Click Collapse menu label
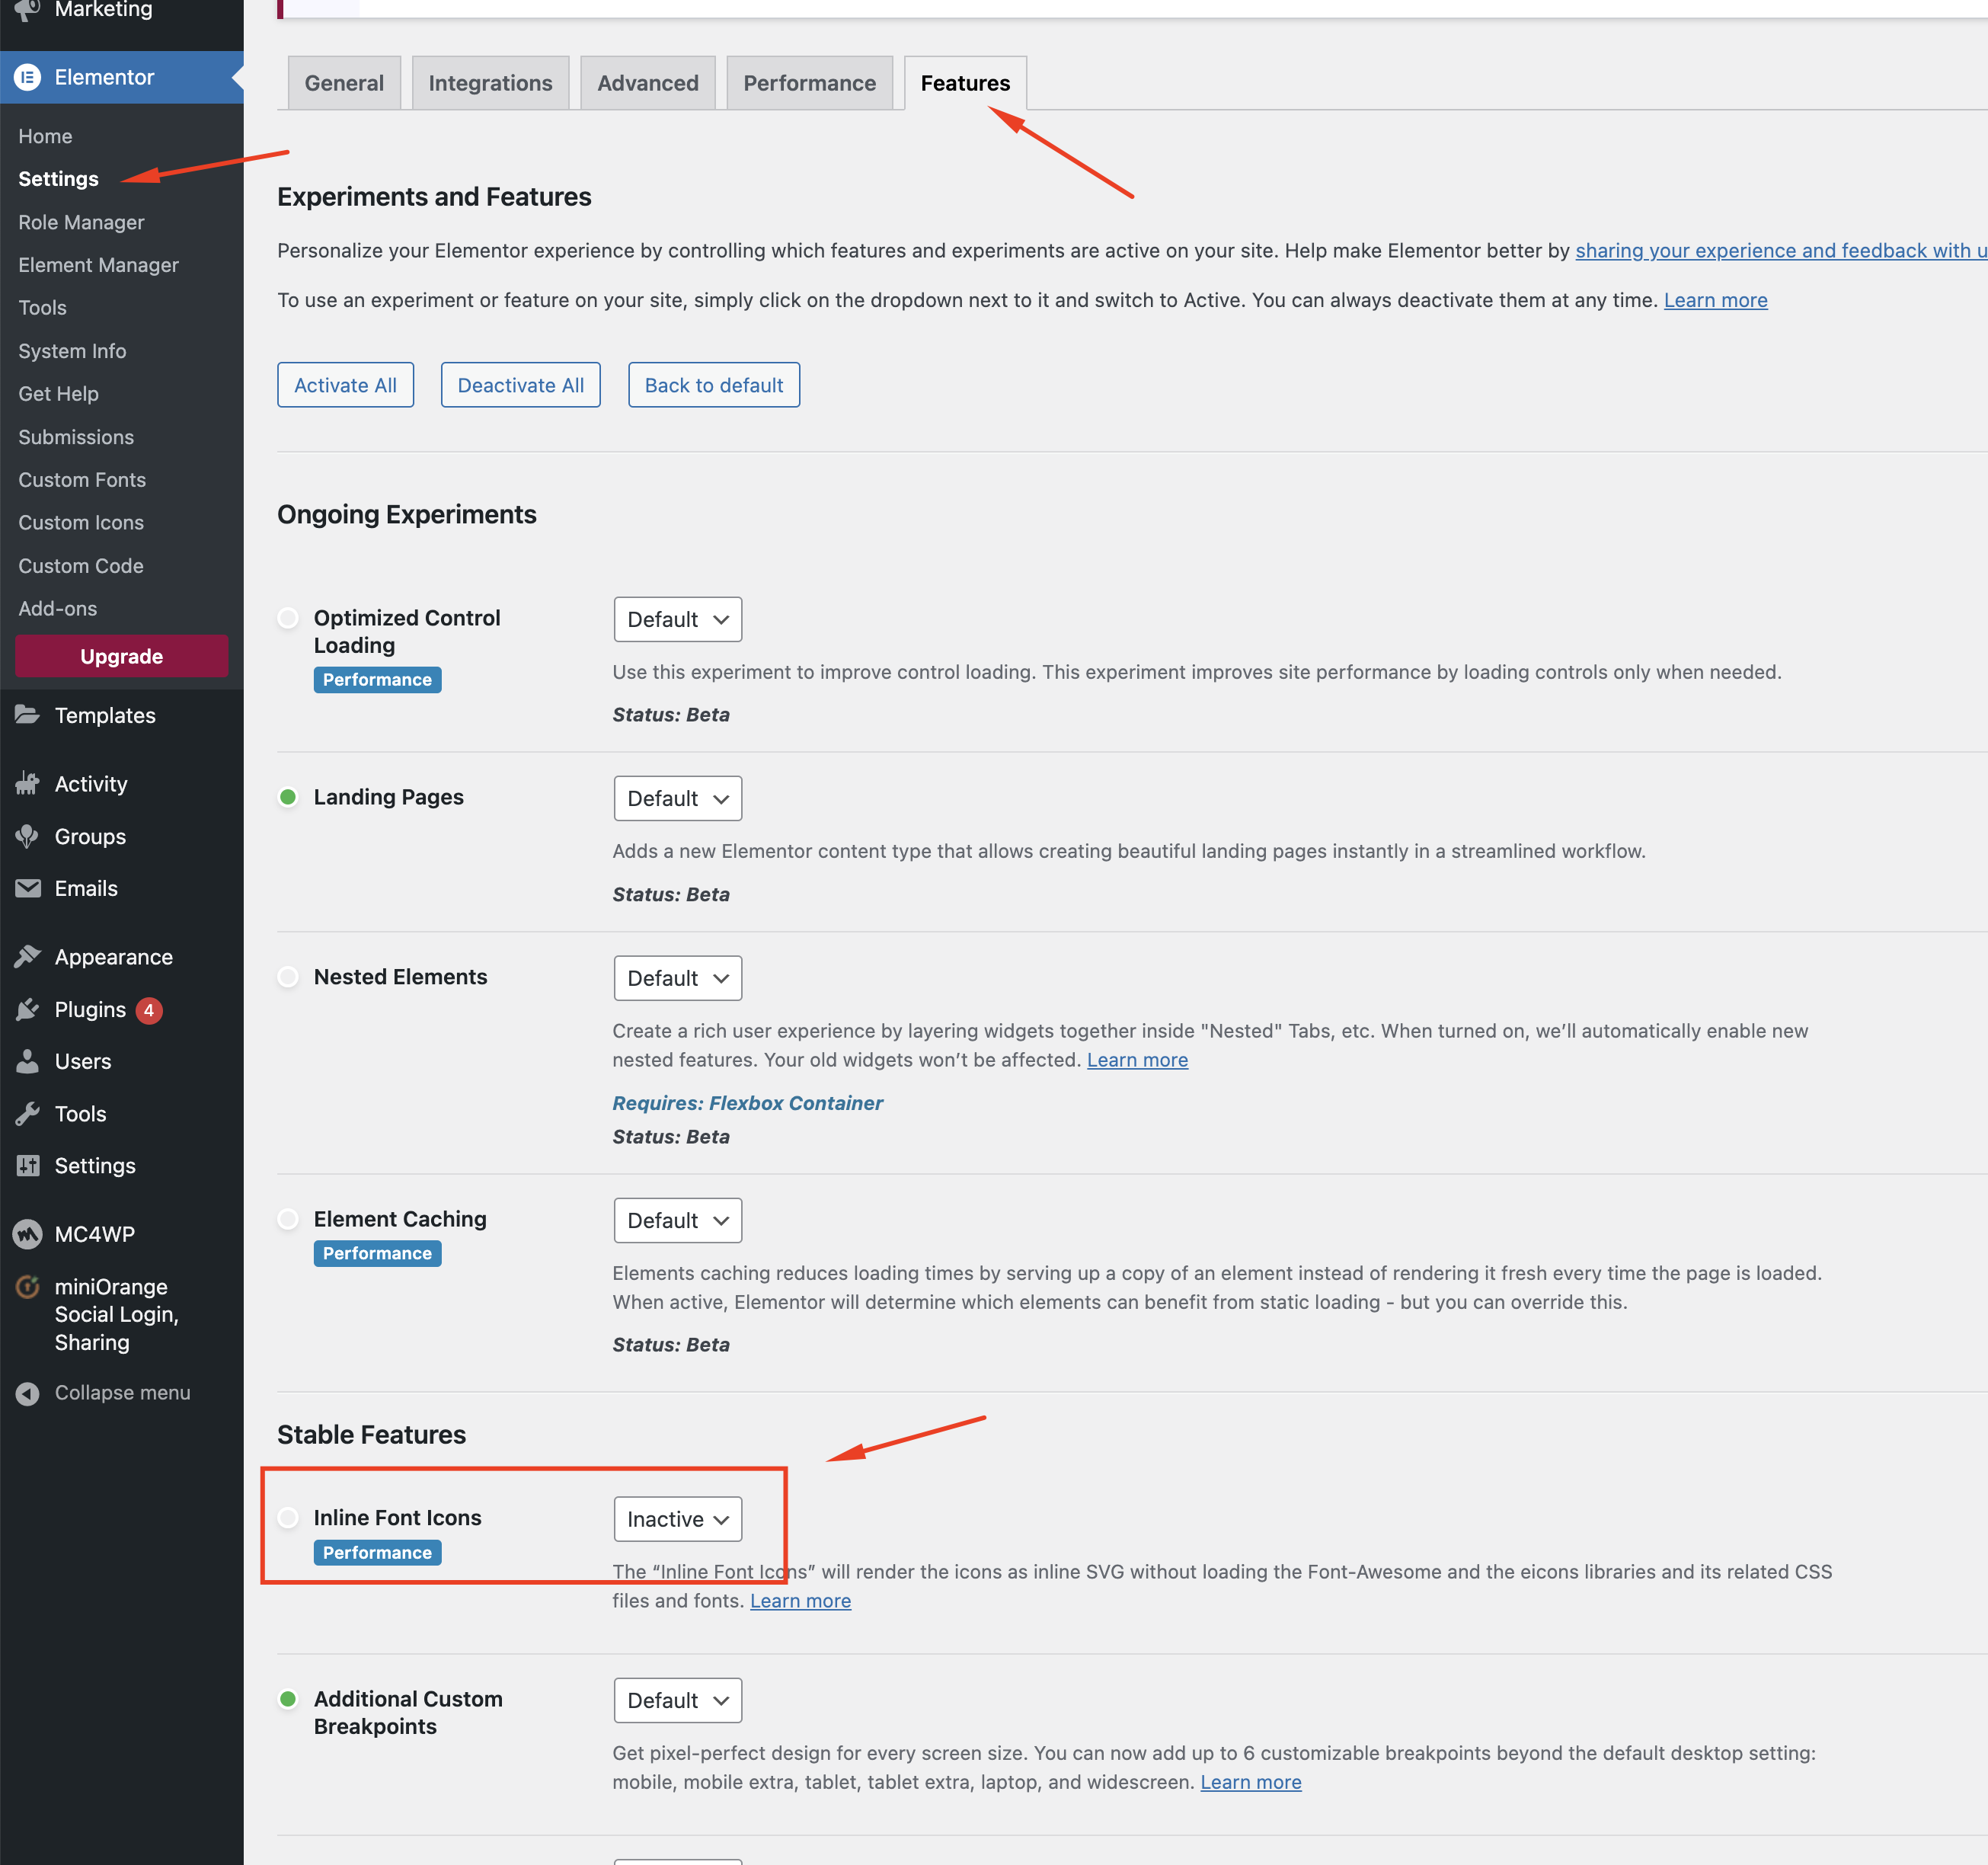This screenshot has width=1988, height=1865. click(x=122, y=1393)
